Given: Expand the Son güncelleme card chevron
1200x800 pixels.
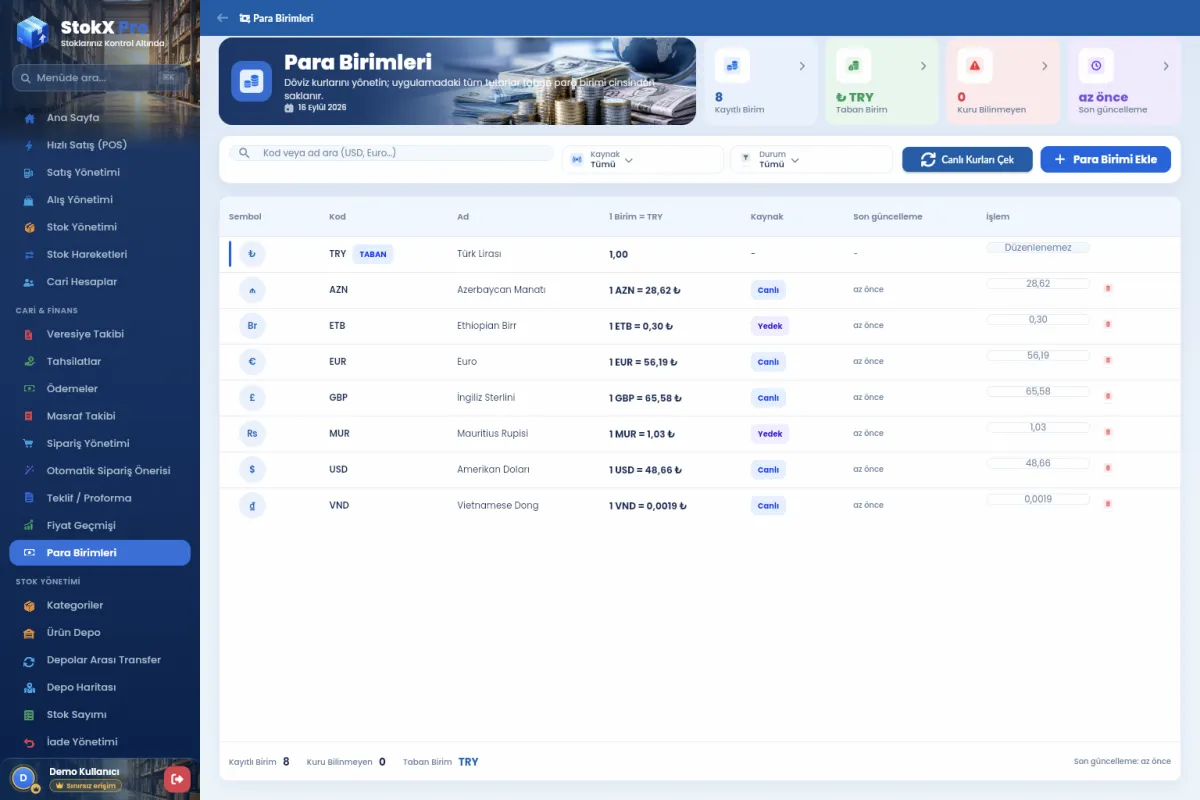Looking at the screenshot, I should [1166, 66].
